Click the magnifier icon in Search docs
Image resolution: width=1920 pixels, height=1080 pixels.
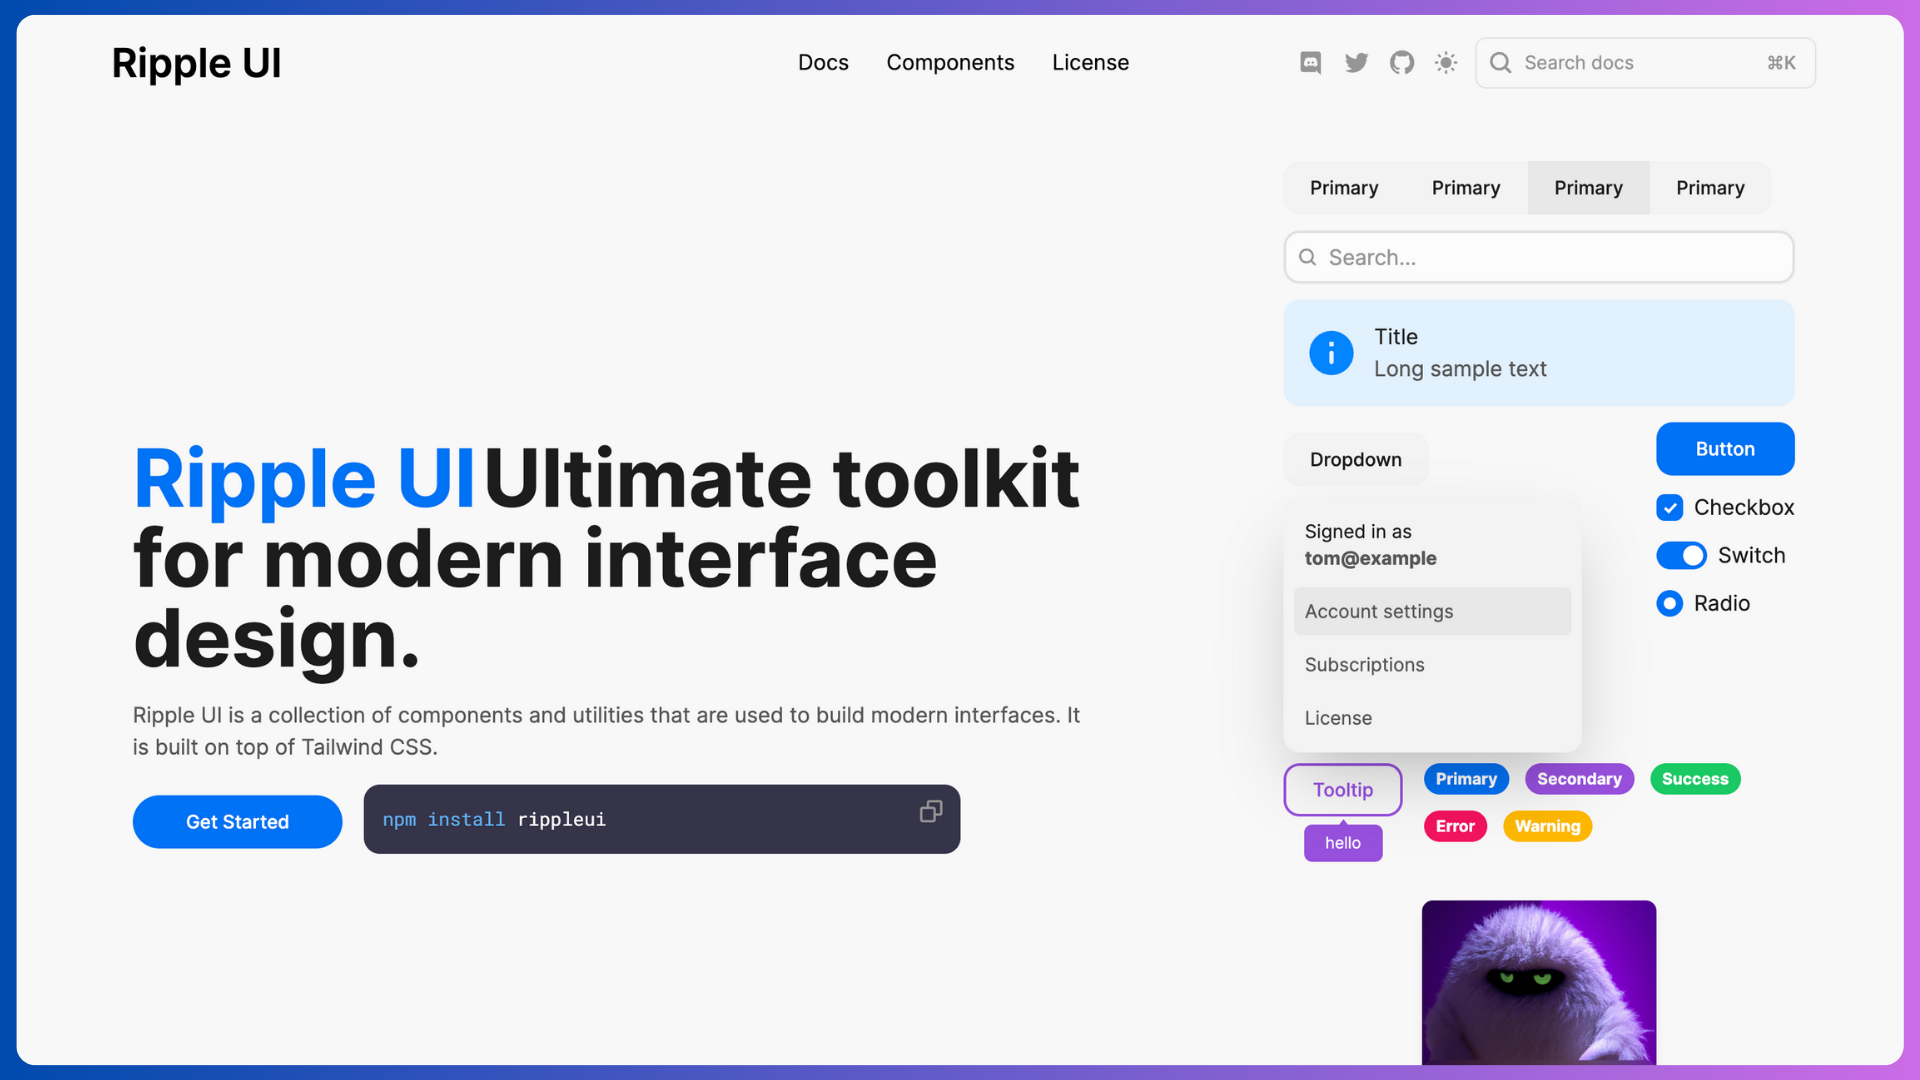click(1500, 63)
